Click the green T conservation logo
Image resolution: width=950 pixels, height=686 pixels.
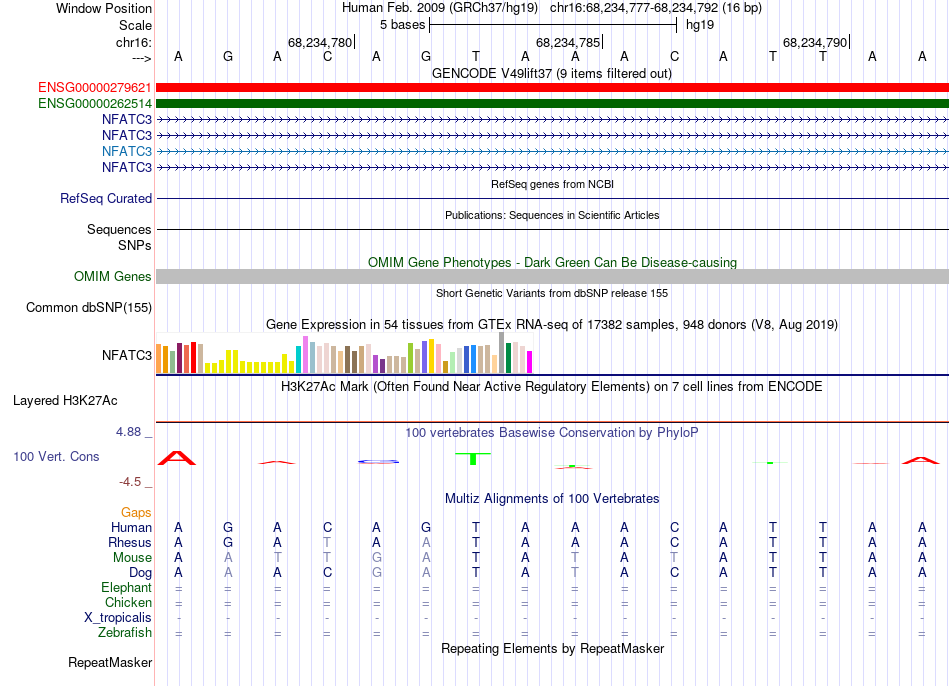[473, 459]
